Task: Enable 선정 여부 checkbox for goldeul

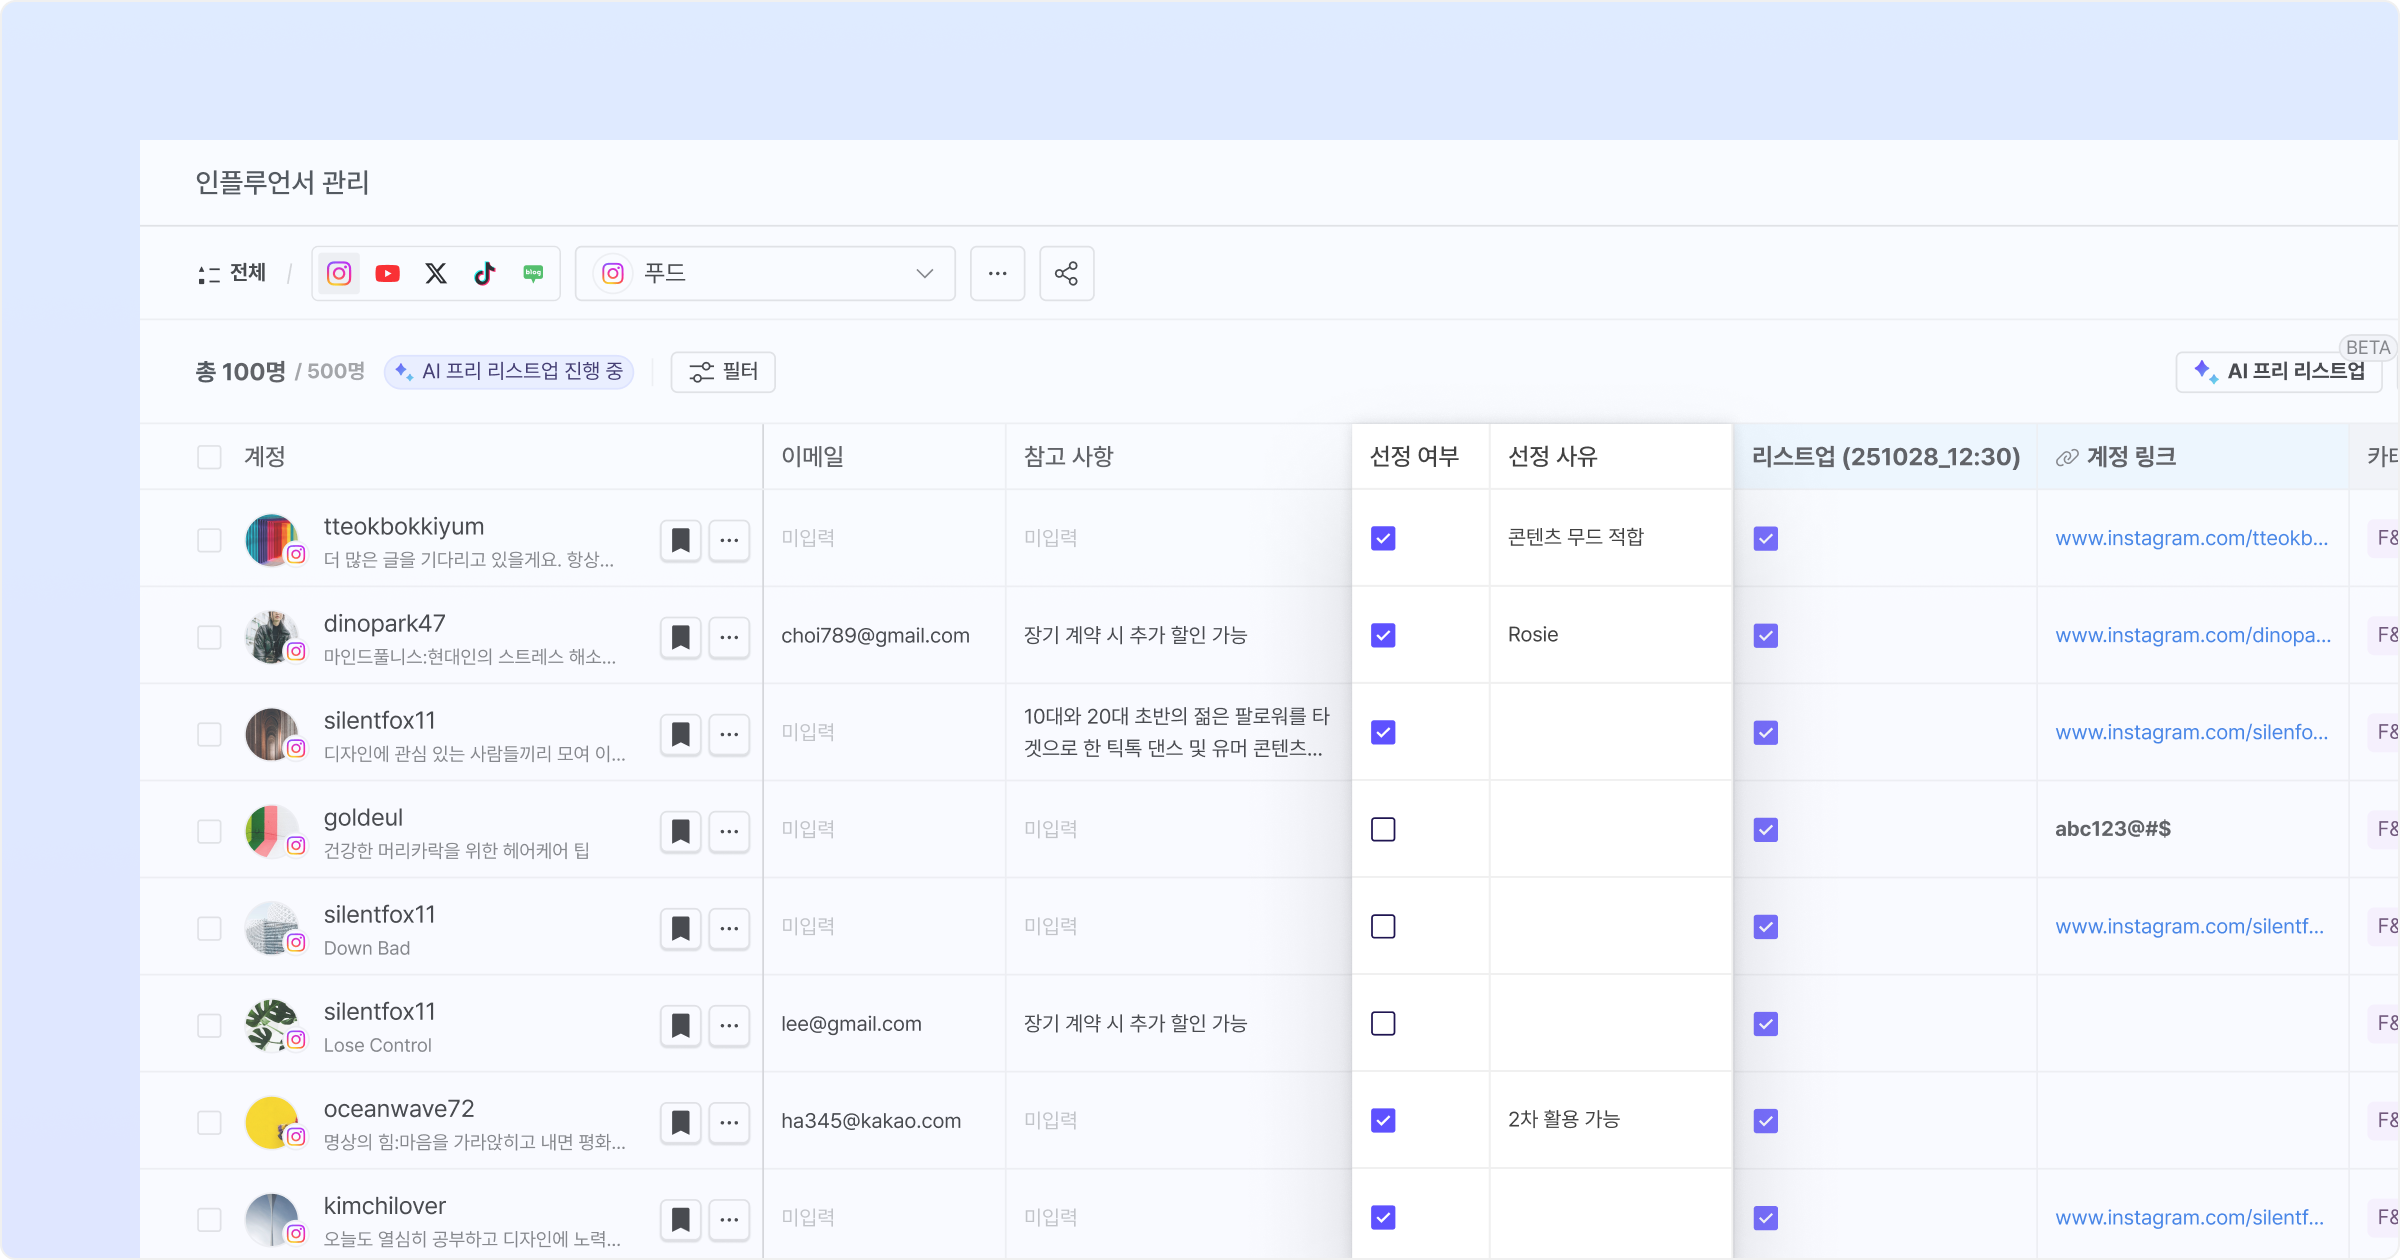Action: coord(1383,829)
